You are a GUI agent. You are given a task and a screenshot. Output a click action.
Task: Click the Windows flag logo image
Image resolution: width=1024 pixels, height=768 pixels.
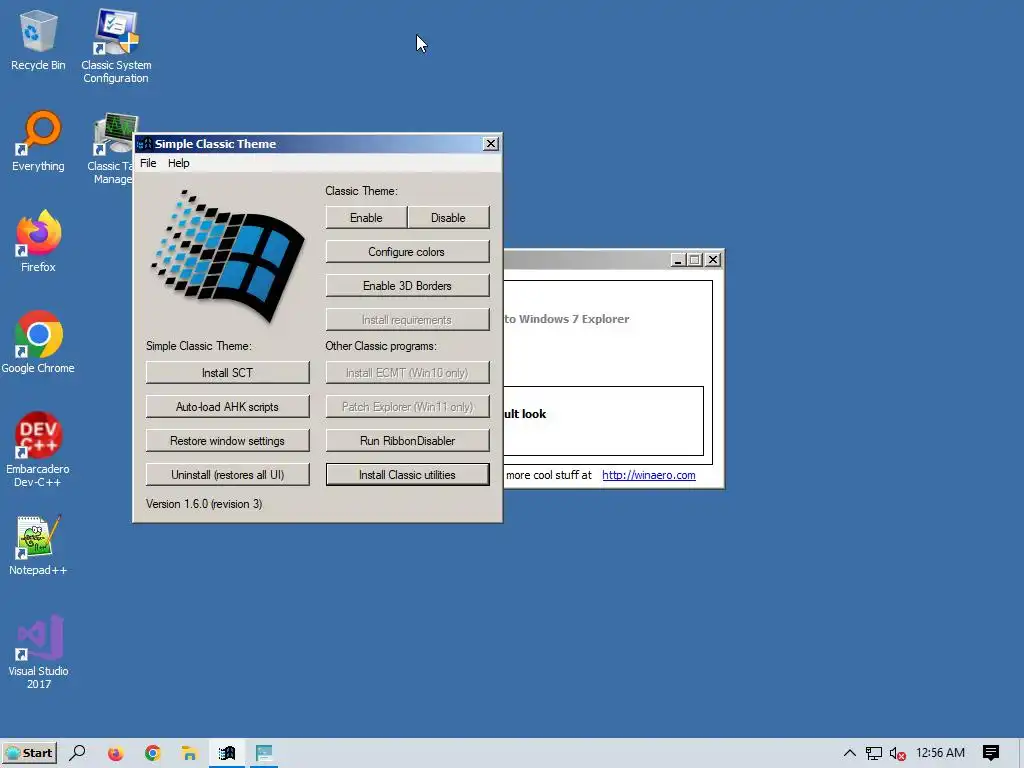coord(227,256)
